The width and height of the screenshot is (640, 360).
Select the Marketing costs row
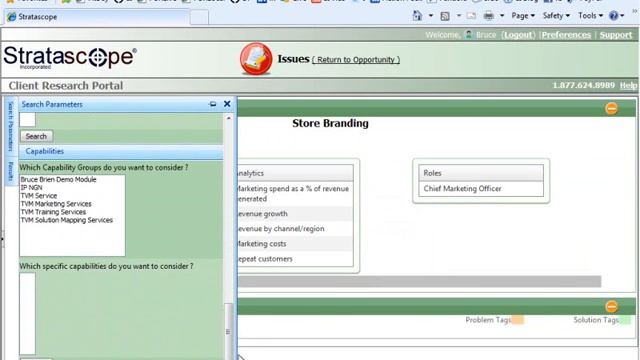click(x=296, y=244)
